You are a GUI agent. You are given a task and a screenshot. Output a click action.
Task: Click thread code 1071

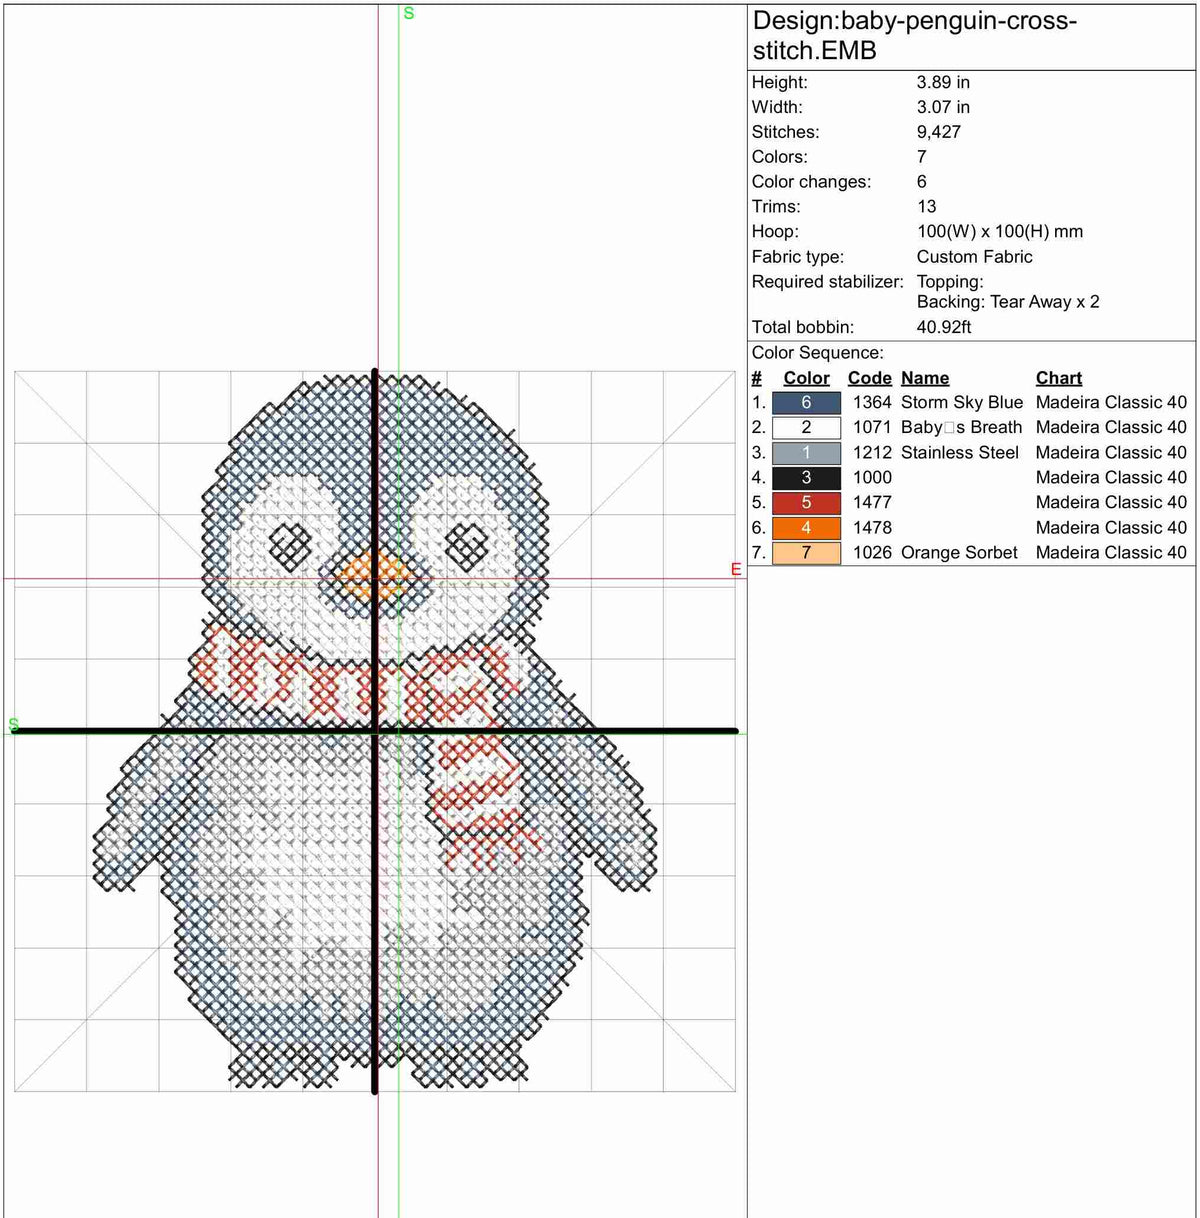click(872, 427)
